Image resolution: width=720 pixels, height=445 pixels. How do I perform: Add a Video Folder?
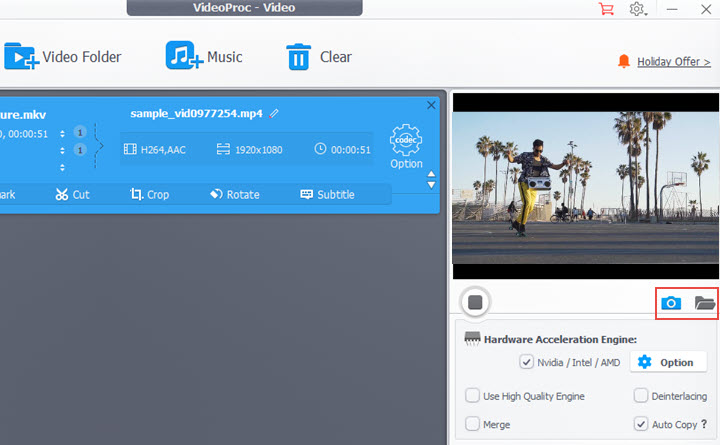(63, 56)
